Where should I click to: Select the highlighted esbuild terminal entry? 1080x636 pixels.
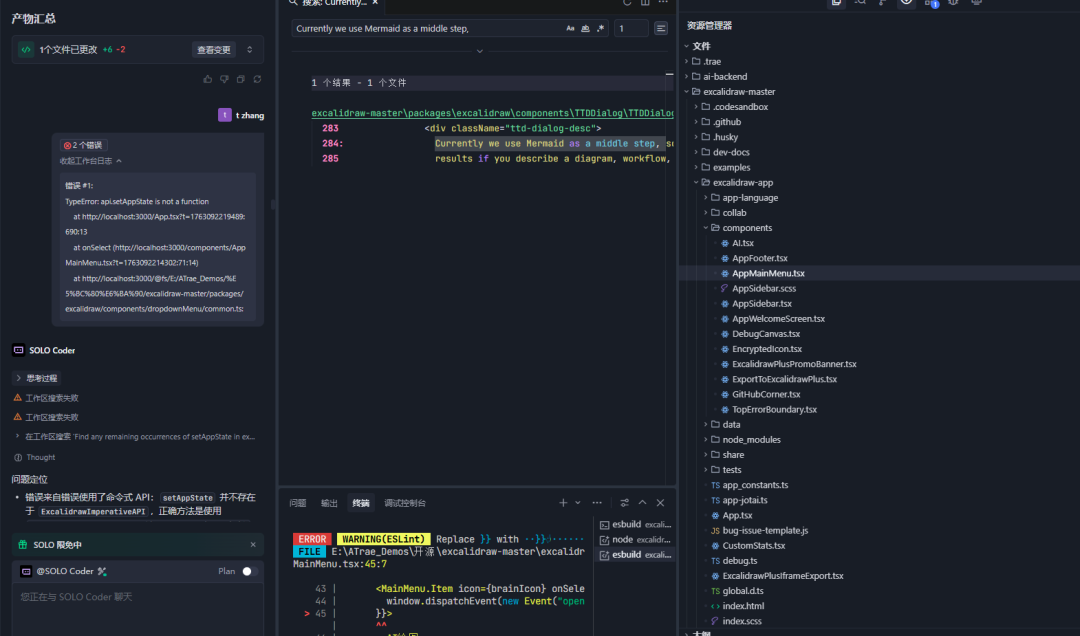point(635,555)
